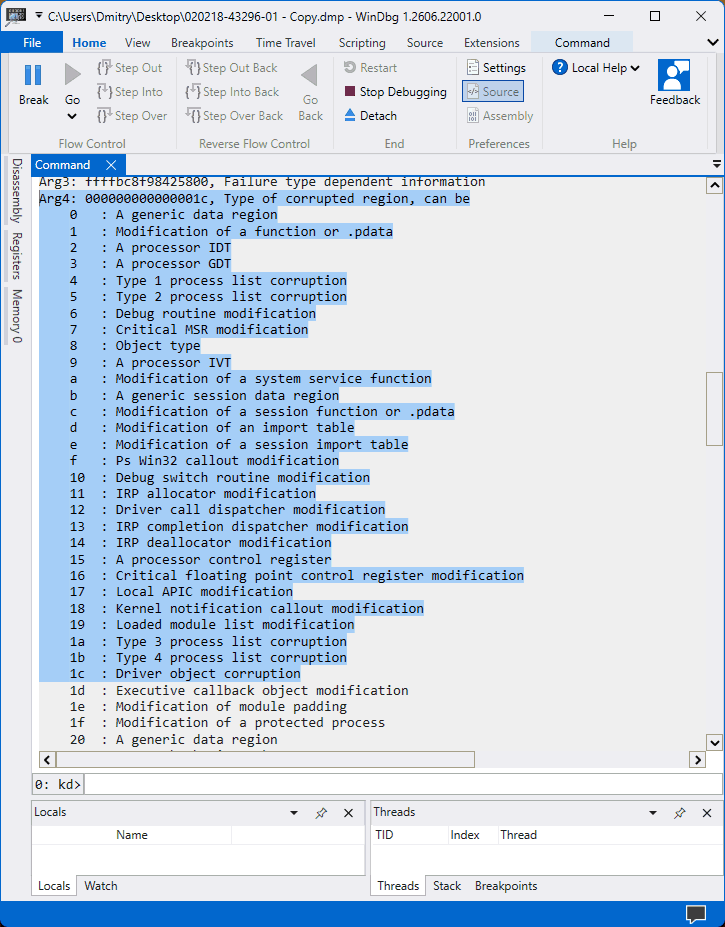
Task: Close the Command window tab
Action: [x=111, y=165]
